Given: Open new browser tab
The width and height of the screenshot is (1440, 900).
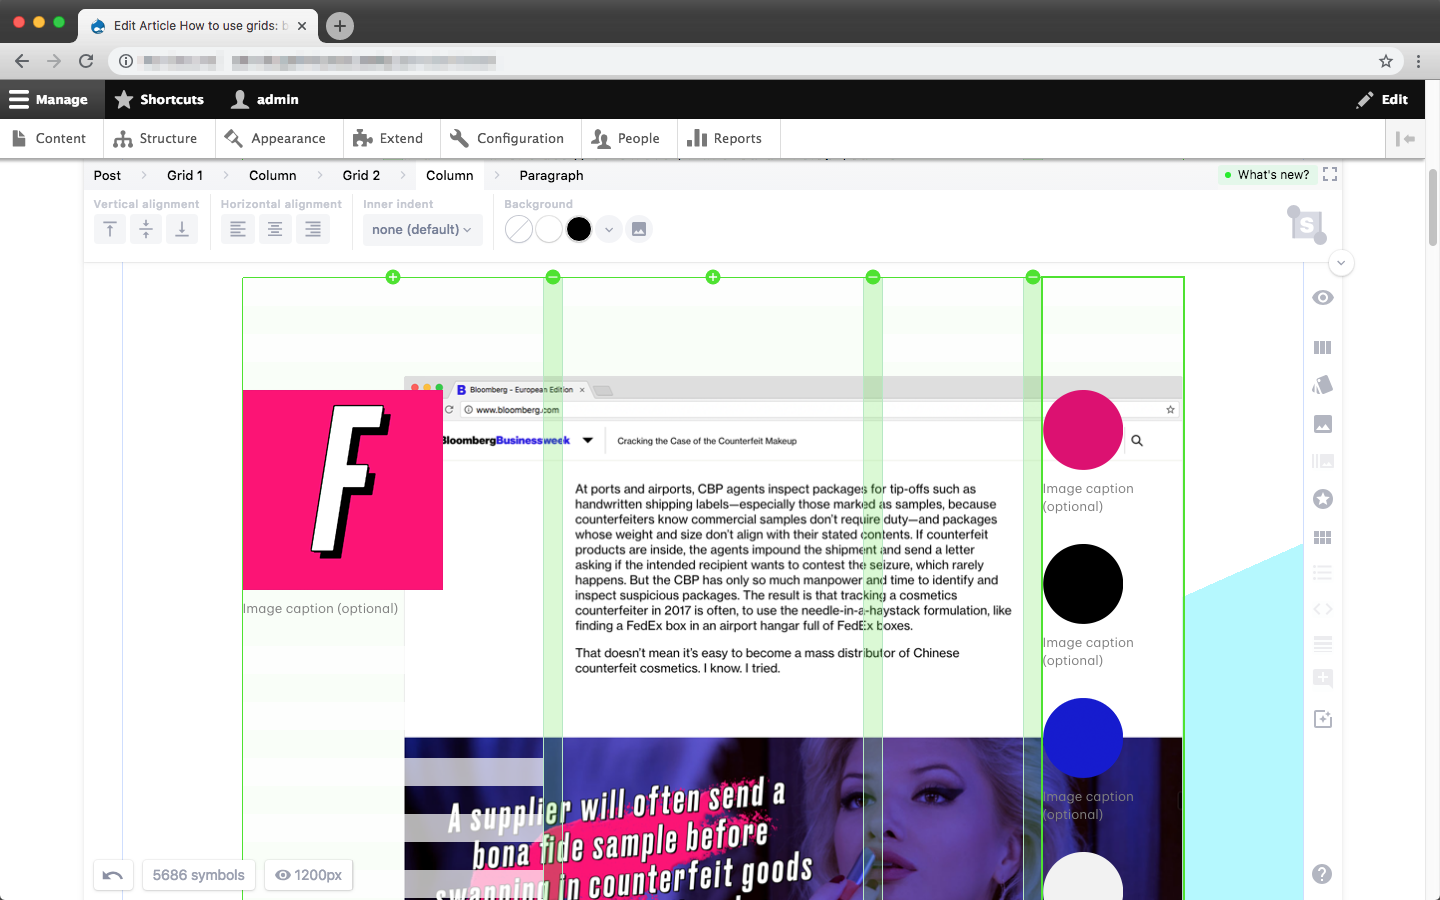Looking at the screenshot, I should (340, 26).
